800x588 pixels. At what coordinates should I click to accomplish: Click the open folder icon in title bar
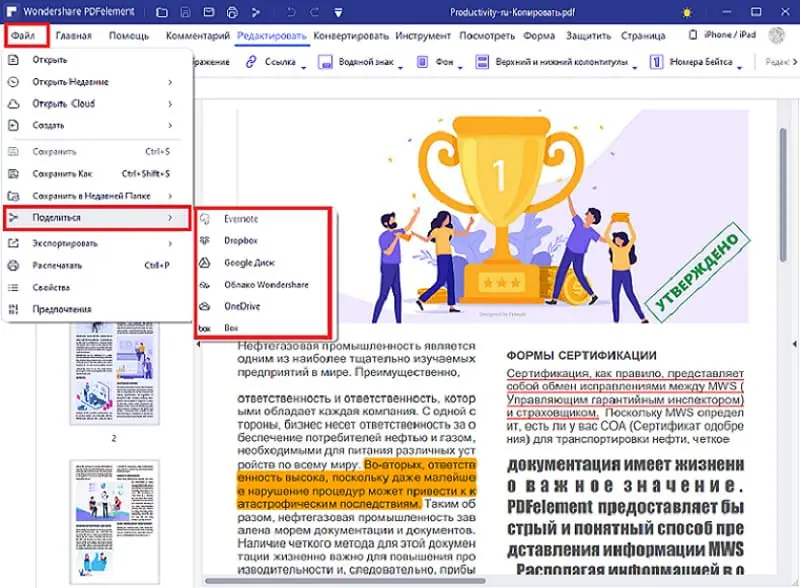[161, 12]
